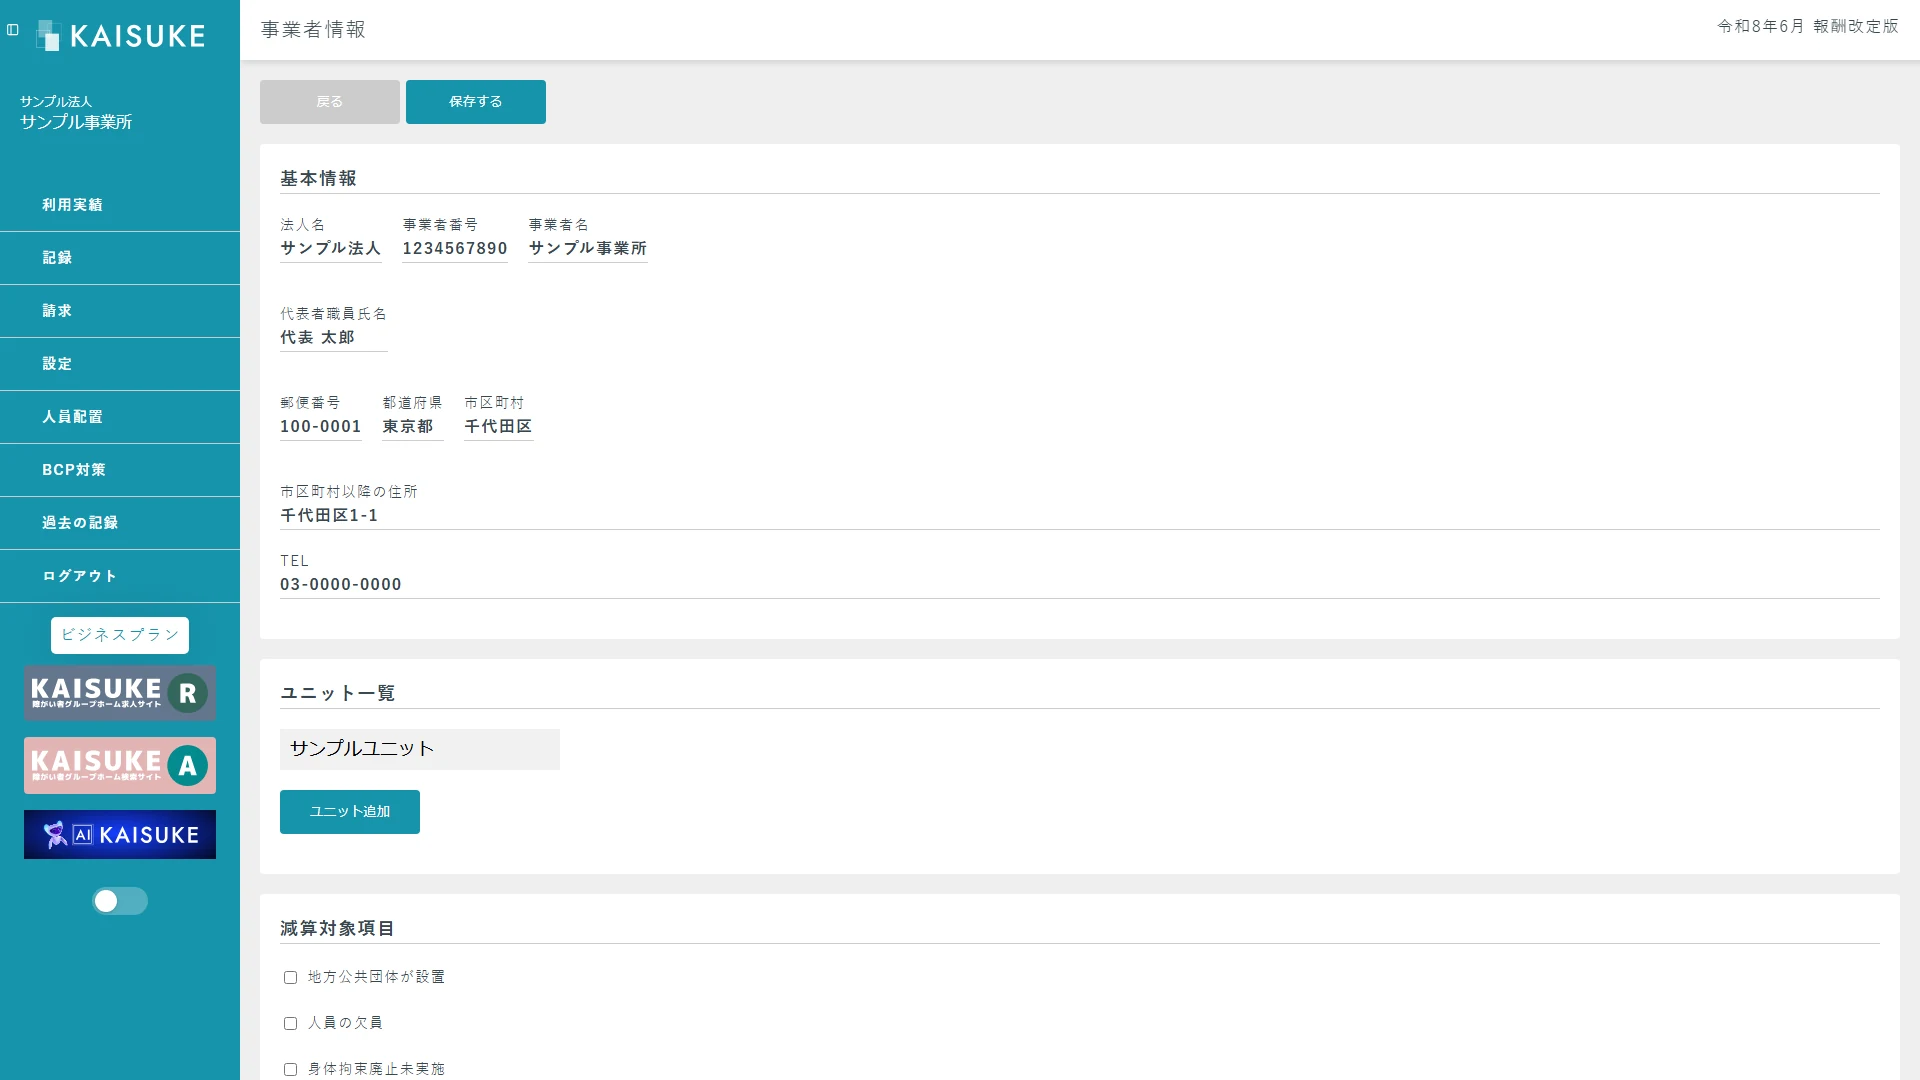
Task: Edit the 市区町村以降の住所 field
Action: [x=1080, y=516]
